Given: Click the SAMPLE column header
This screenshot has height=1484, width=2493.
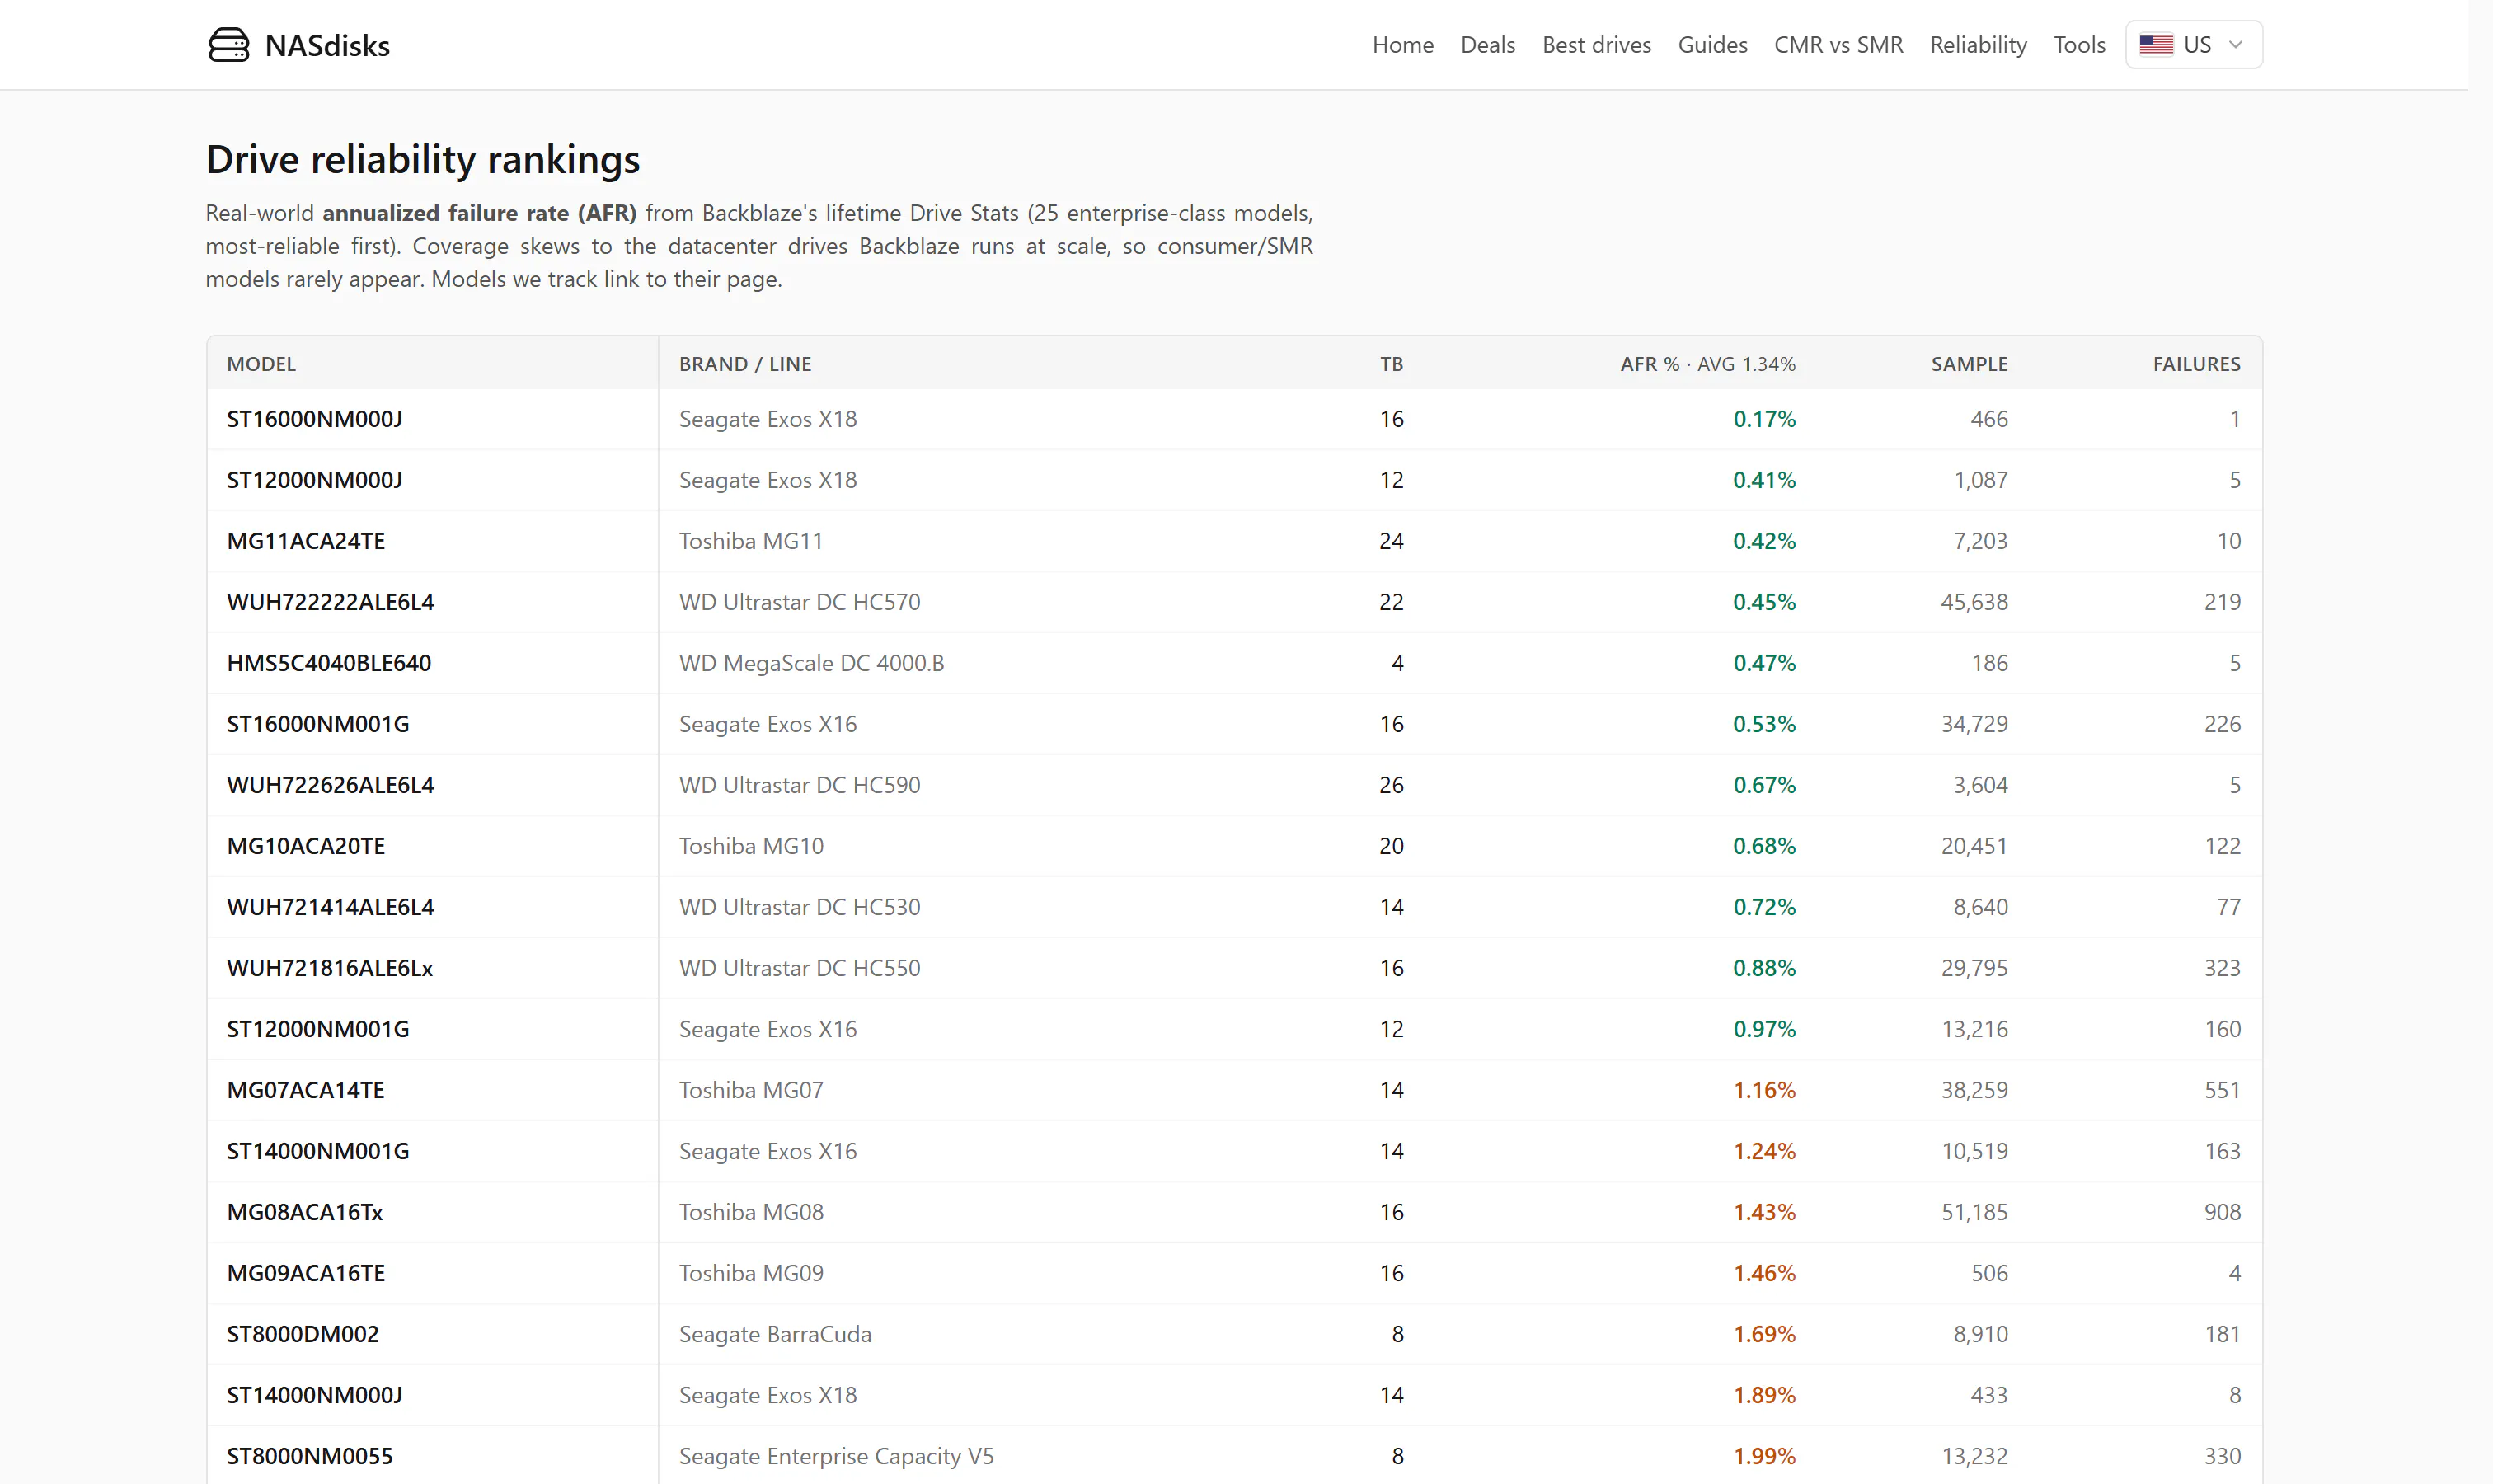Looking at the screenshot, I should coord(1969,364).
